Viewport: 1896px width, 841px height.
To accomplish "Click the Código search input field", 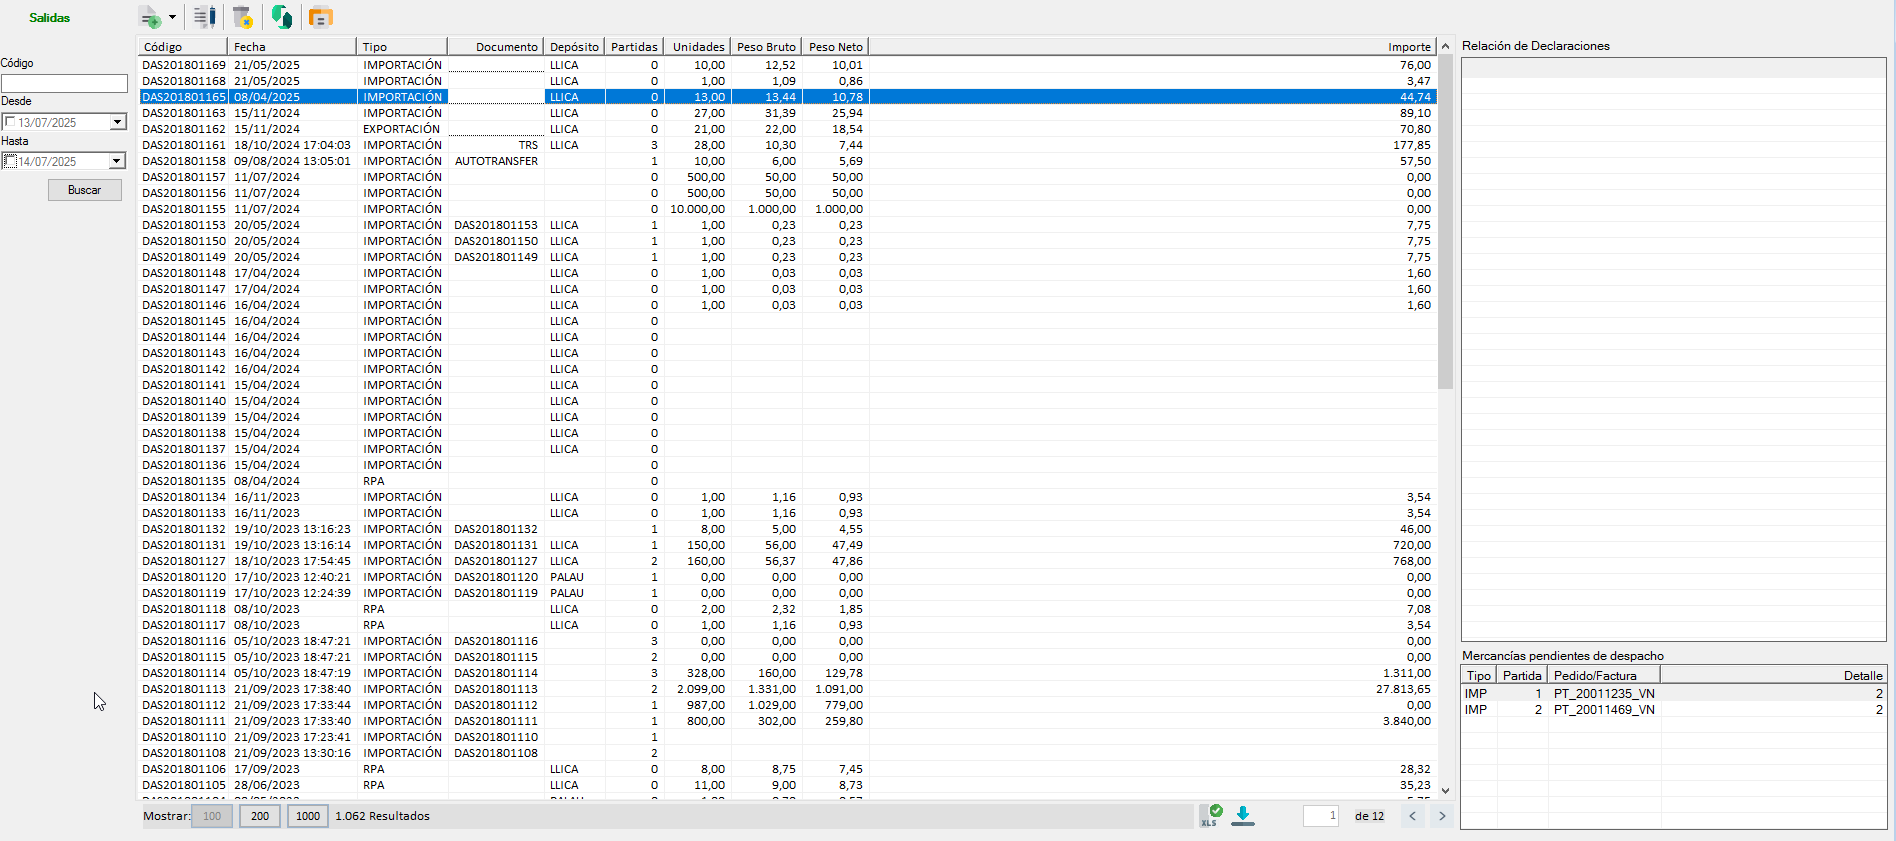I will 65,83.
